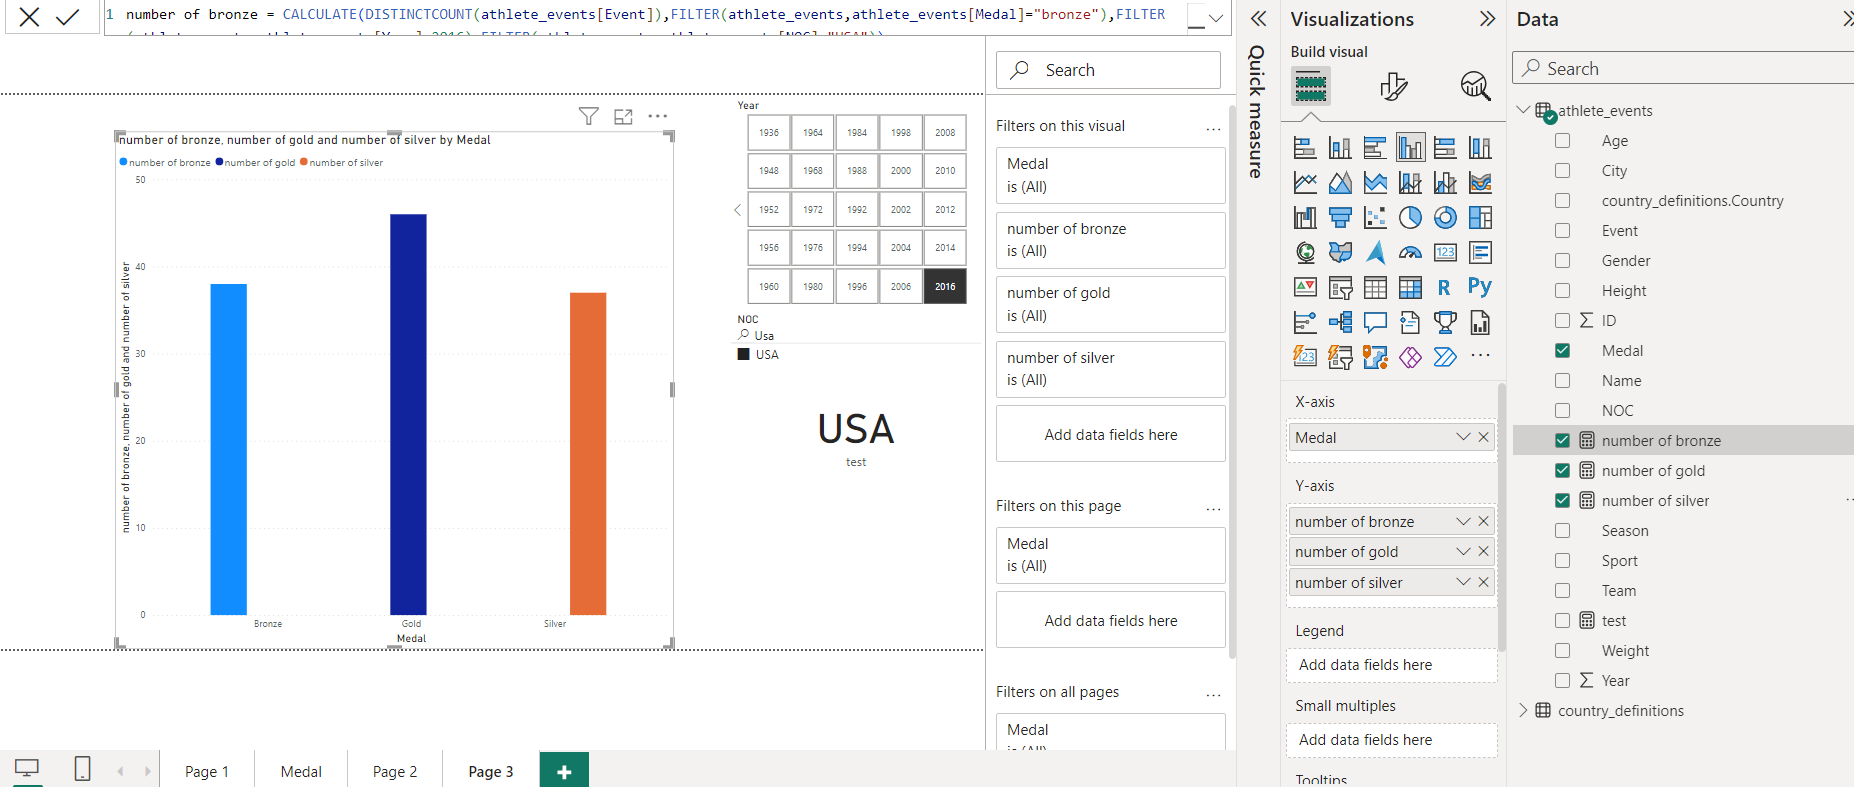The image size is (1854, 787).
Task: Select the pie chart visualization
Action: 1410,217
